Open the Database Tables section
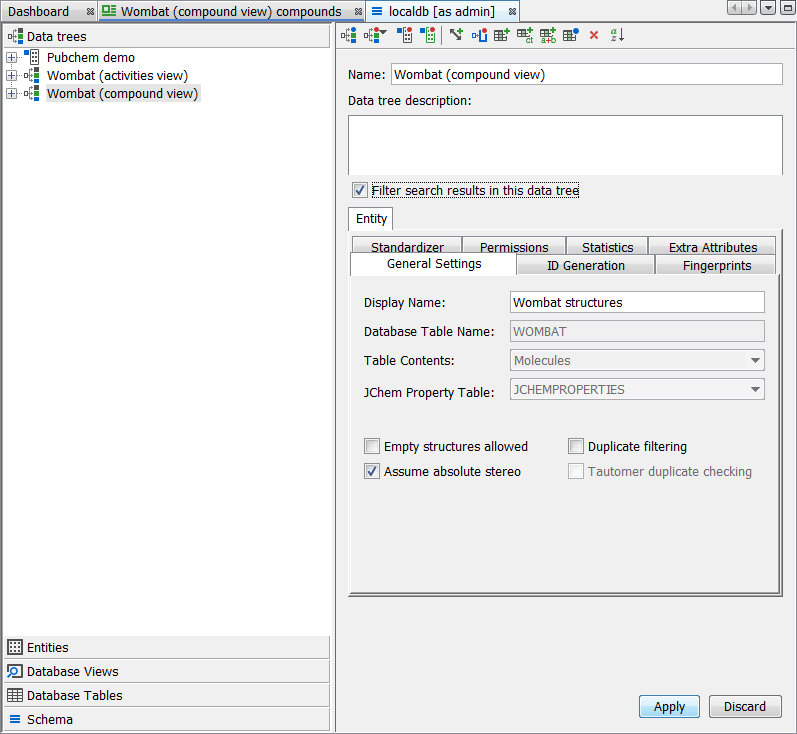This screenshot has width=797, height=734. tap(167, 695)
